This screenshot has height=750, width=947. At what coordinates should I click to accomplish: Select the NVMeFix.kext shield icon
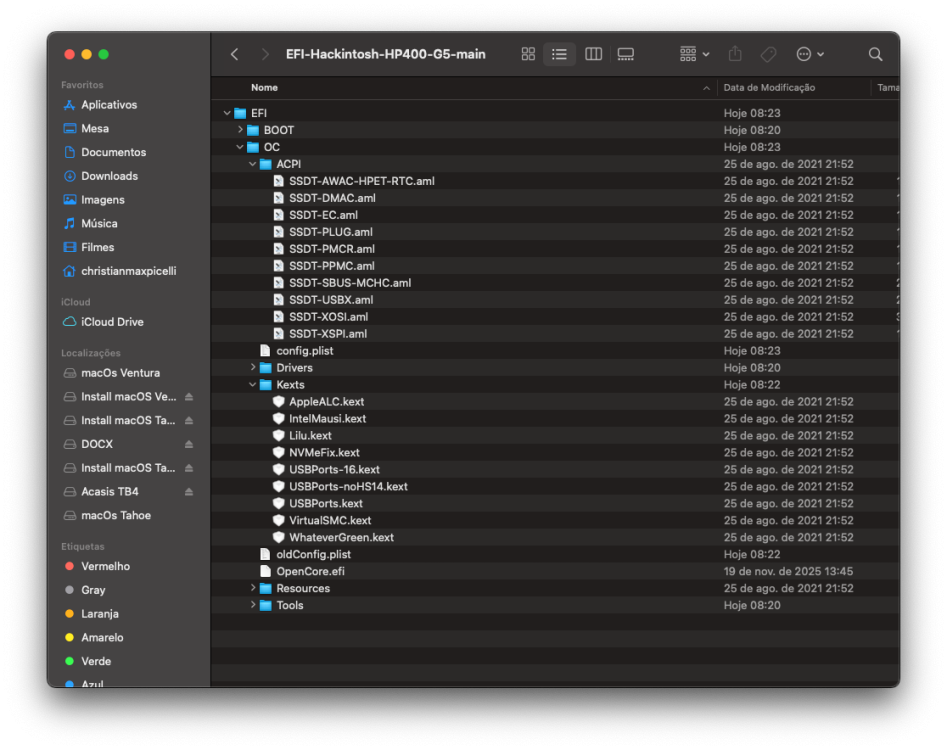click(x=278, y=452)
